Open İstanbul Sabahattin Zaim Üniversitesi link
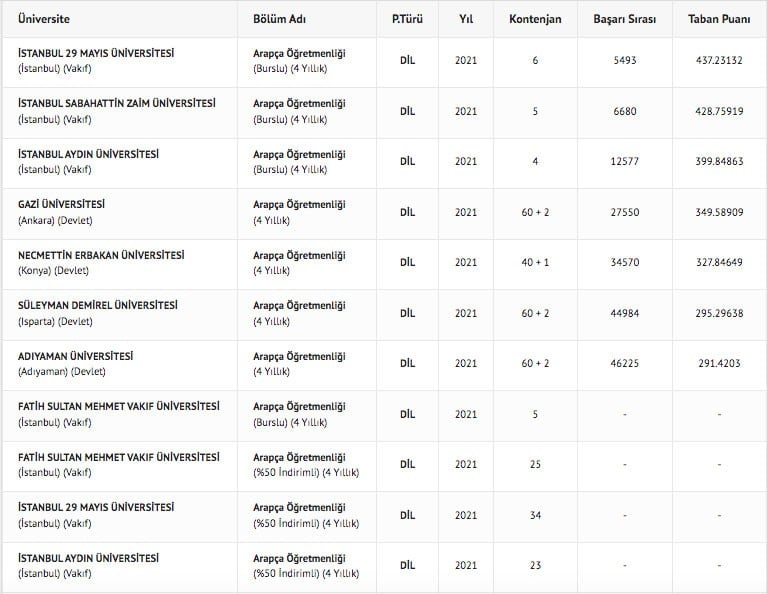Image resolution: width=767 pixels, height=594 pixels. [117, 104]
